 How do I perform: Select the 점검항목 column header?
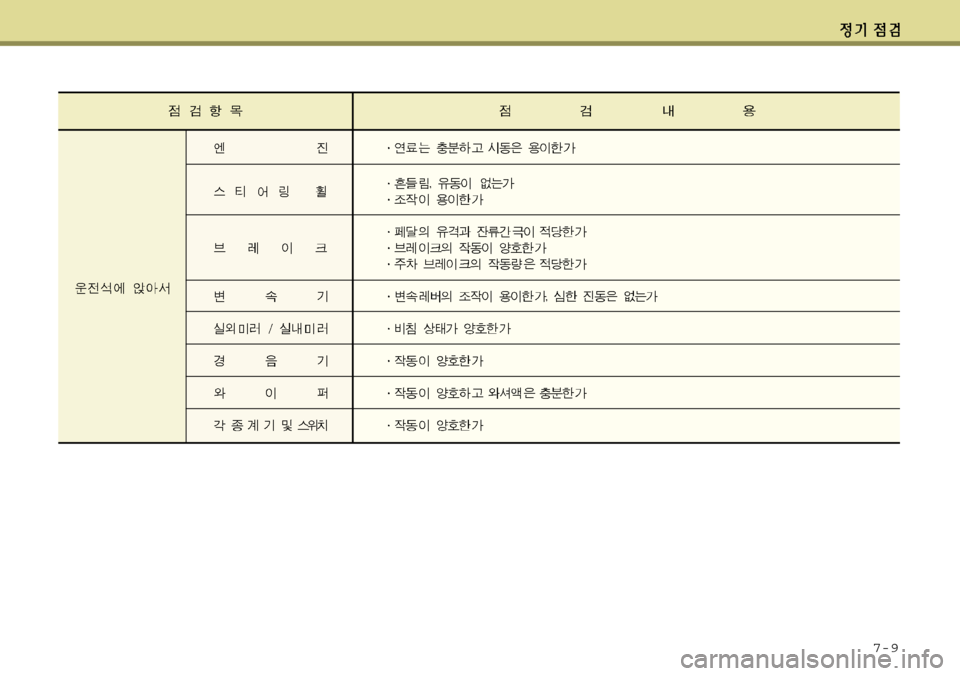(x=206, y=111)
